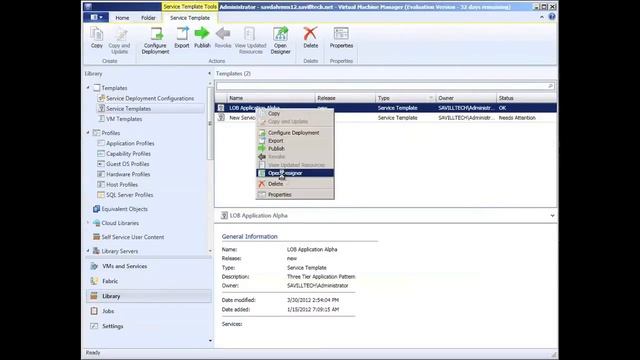Sort by the Type column header
The width and height of the screenshot is (640, 360).
tap(405, 98)
